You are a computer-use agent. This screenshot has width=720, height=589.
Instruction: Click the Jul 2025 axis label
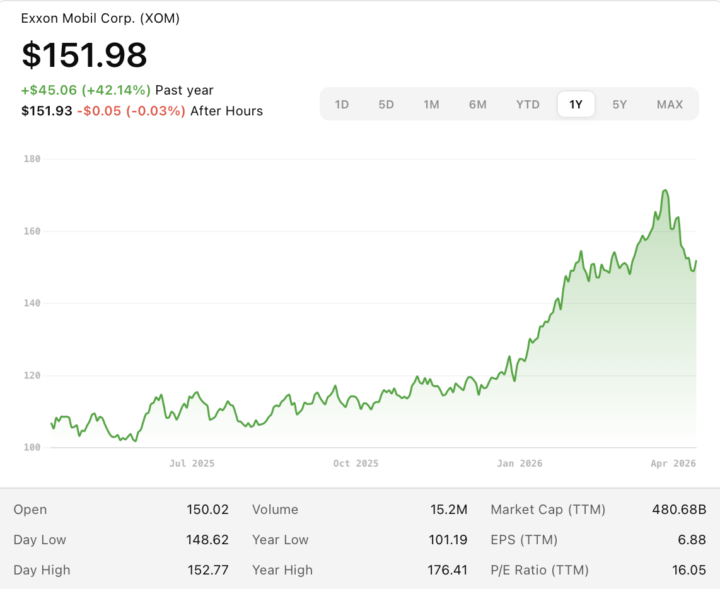(x=192, y=464)
